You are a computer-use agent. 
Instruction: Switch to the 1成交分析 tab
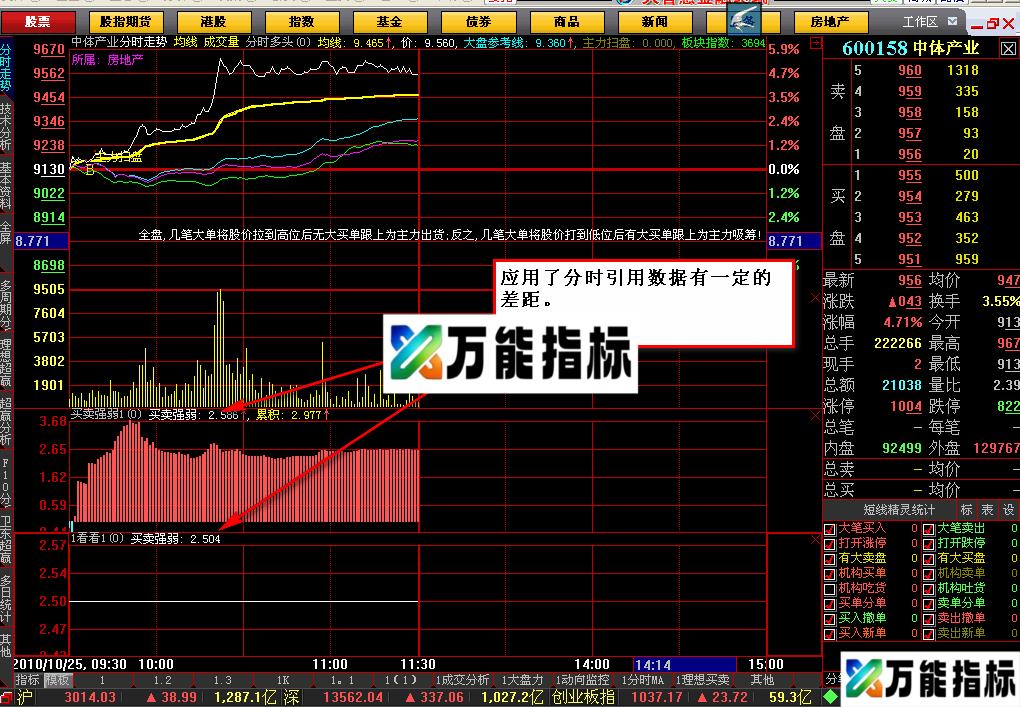(x=465, y=680)
